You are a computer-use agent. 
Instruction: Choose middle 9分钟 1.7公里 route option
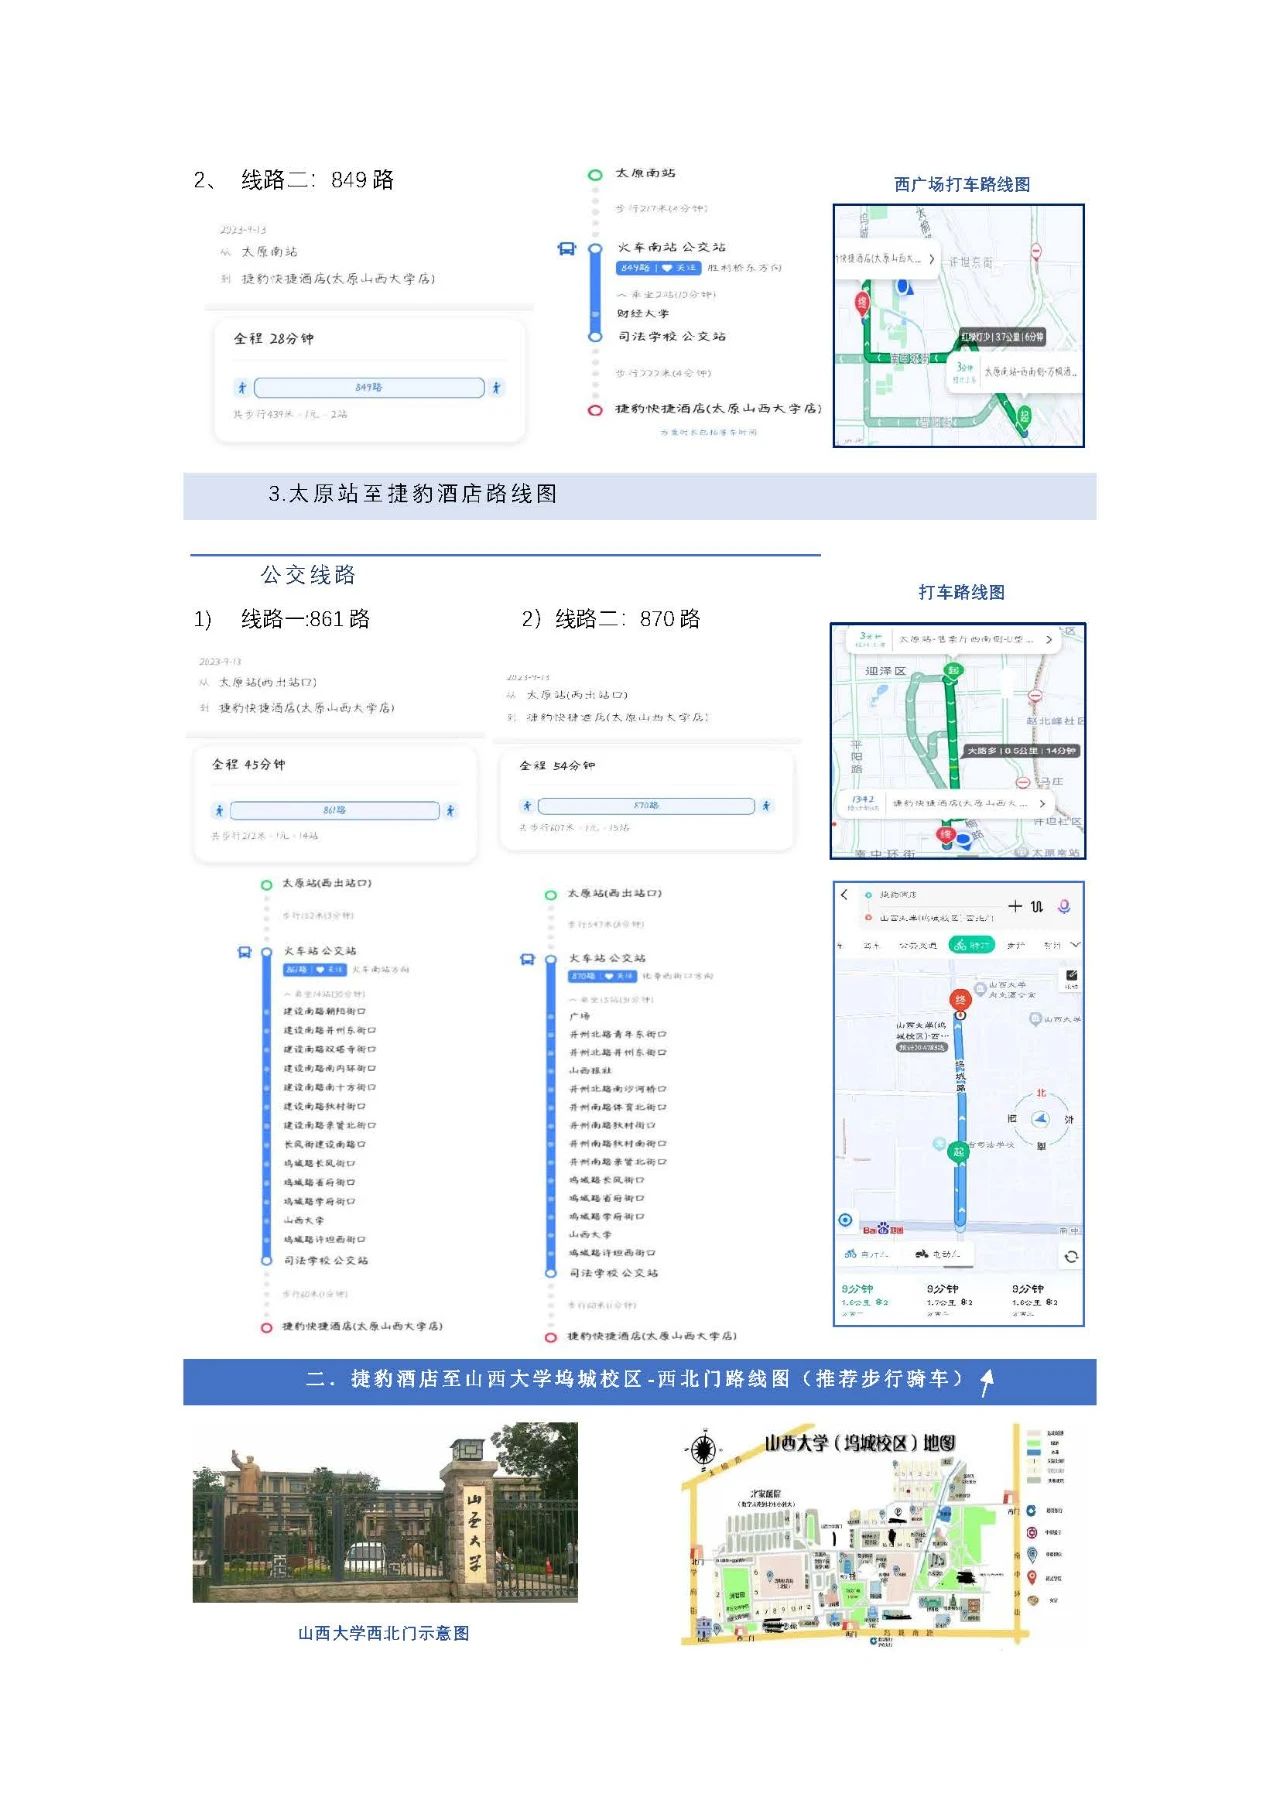949,1300
